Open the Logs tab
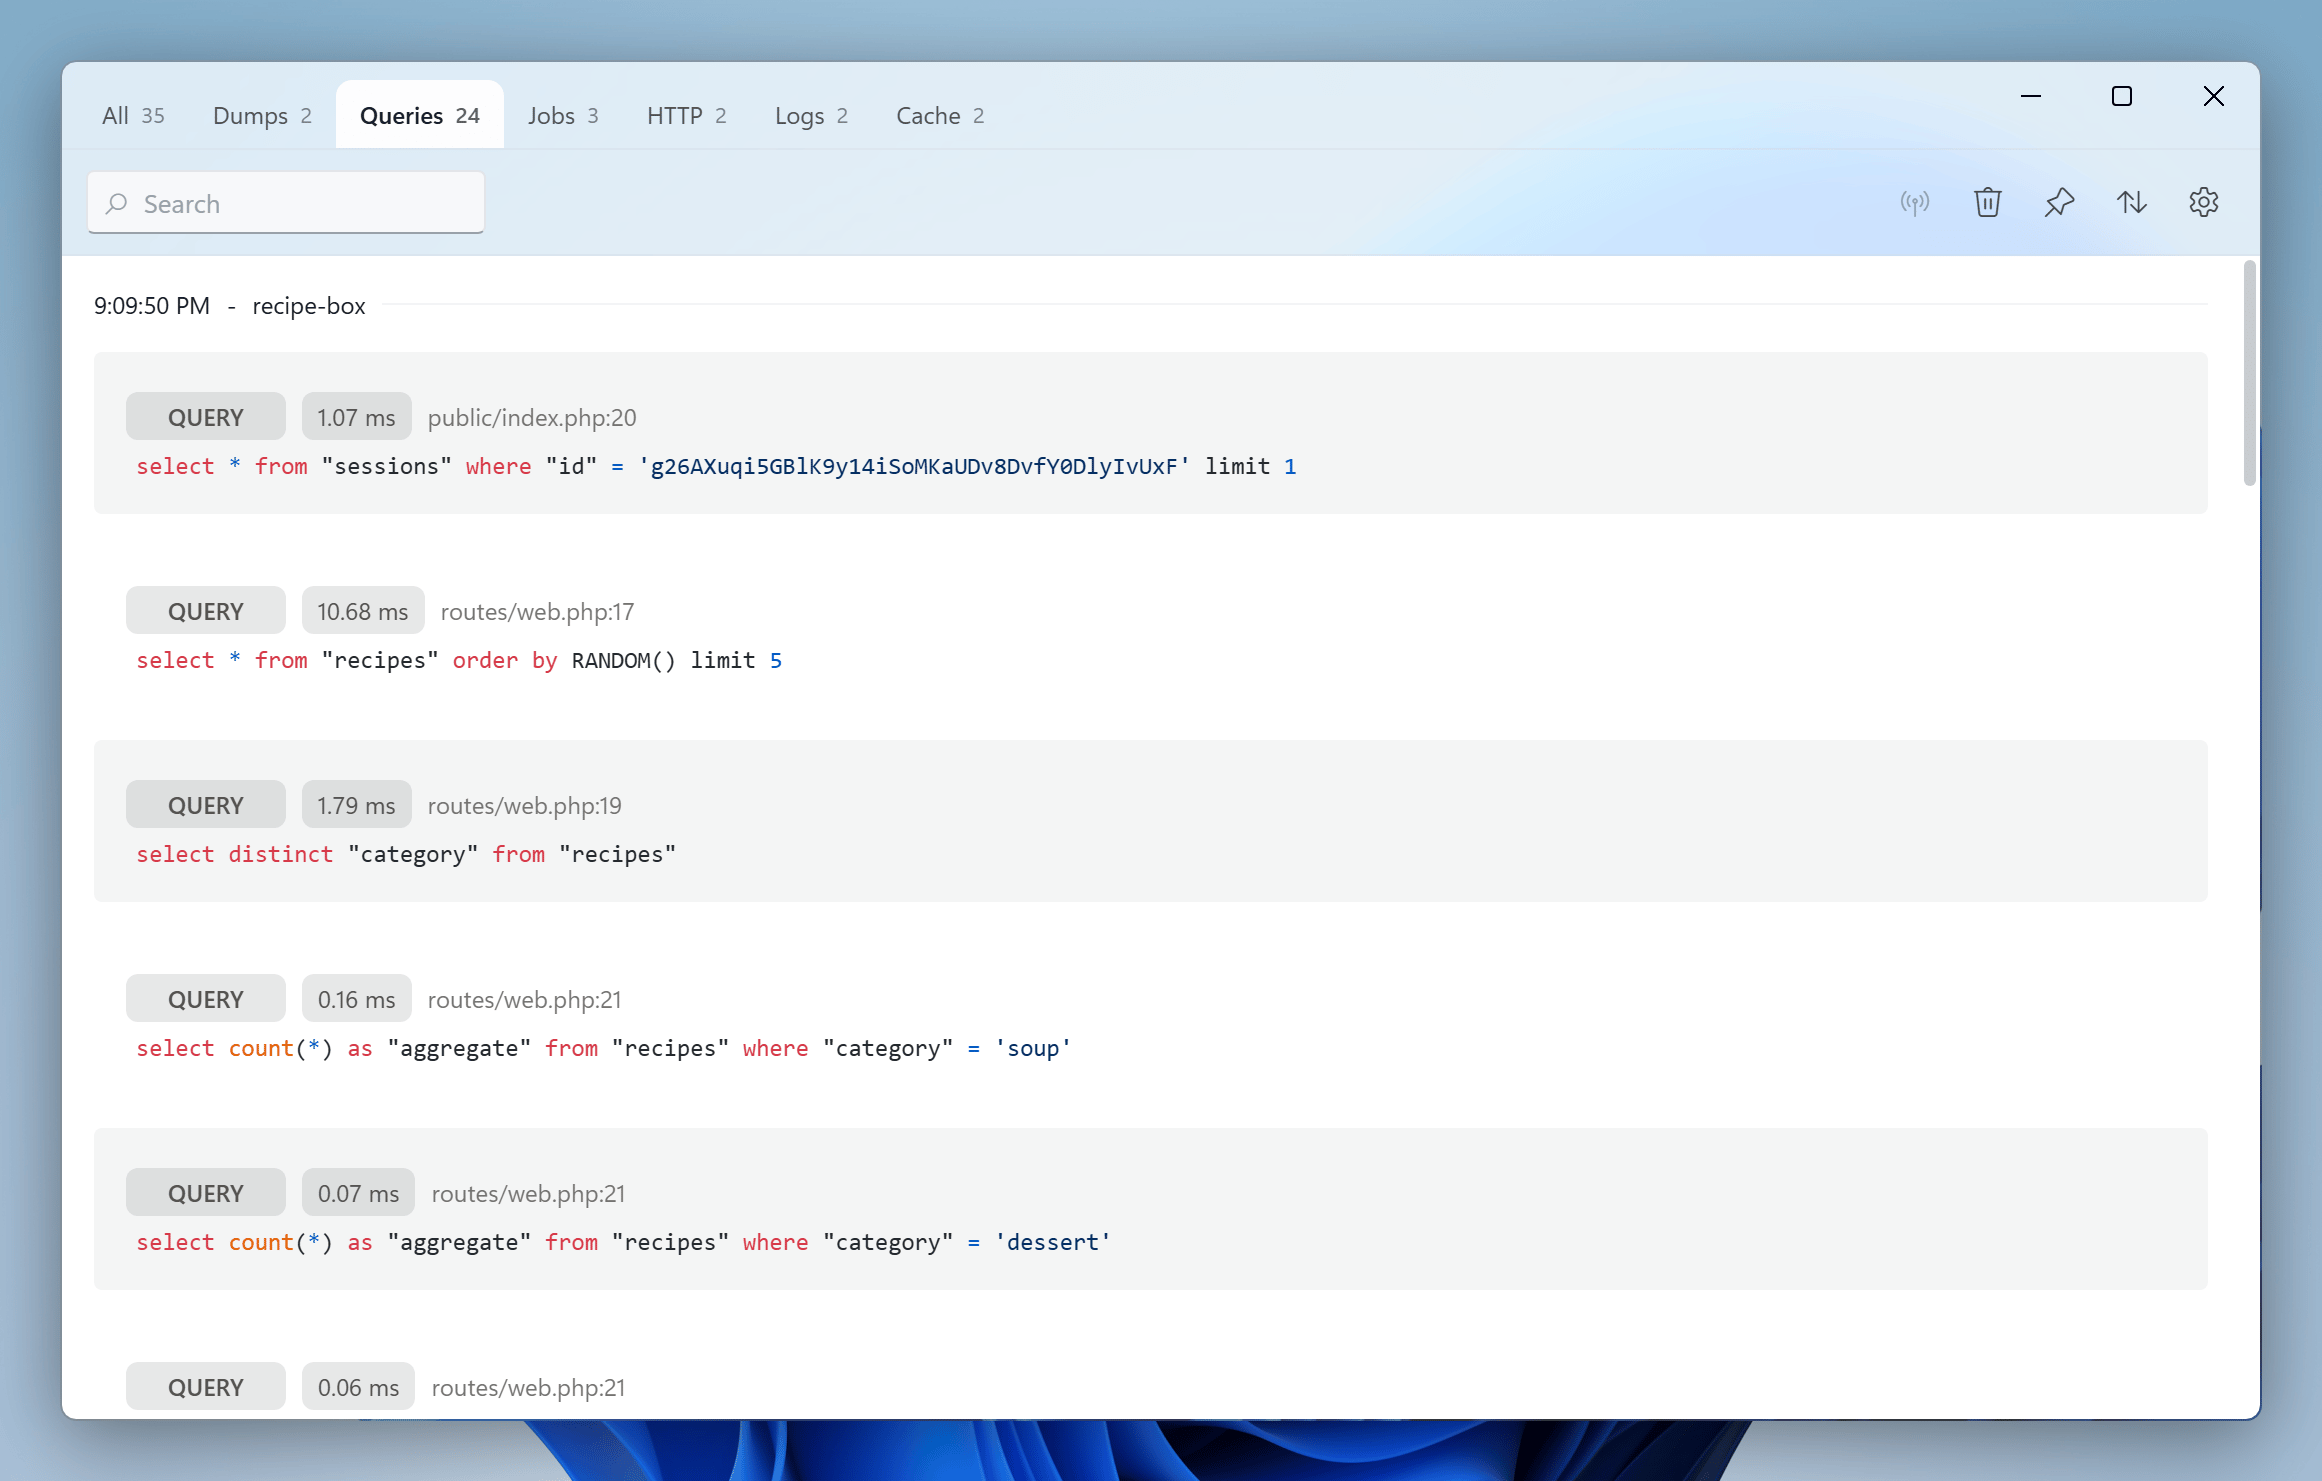 (811, 116)
